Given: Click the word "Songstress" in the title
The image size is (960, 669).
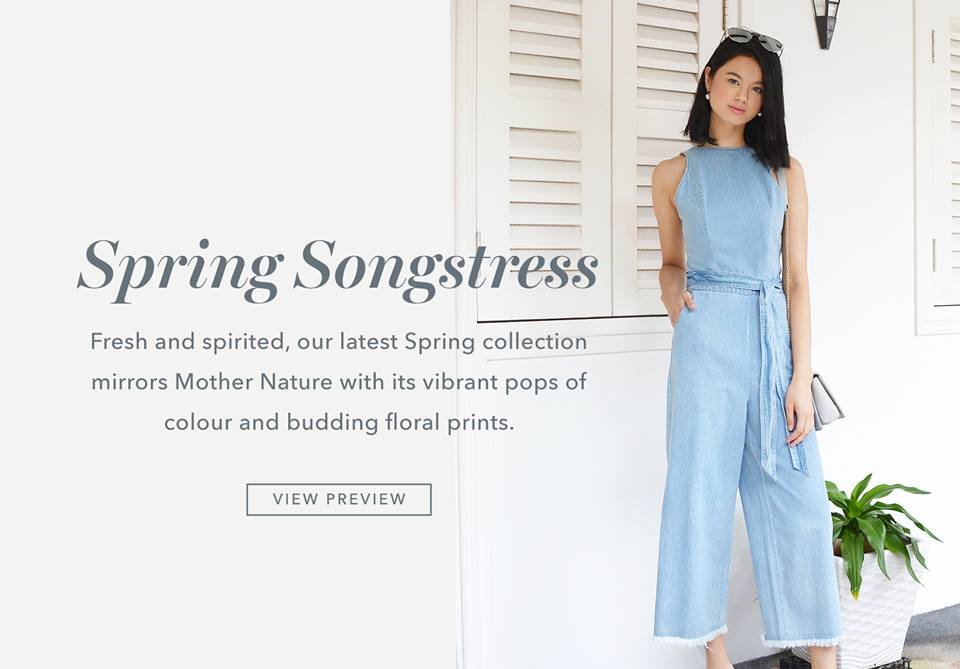Looking at the screenshot, I should pyautogui.click(x=446, y=268).
